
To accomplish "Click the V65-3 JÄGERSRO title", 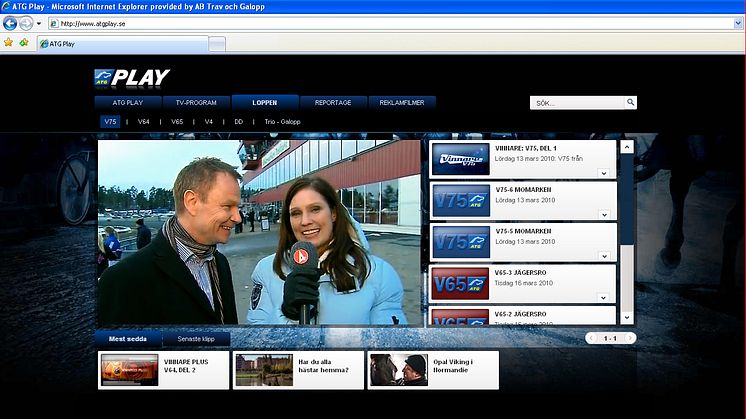I will (x=520, y=273).
